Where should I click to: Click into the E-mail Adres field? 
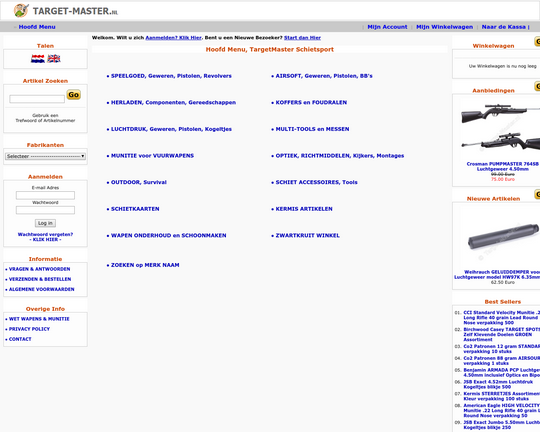point(45,195)
